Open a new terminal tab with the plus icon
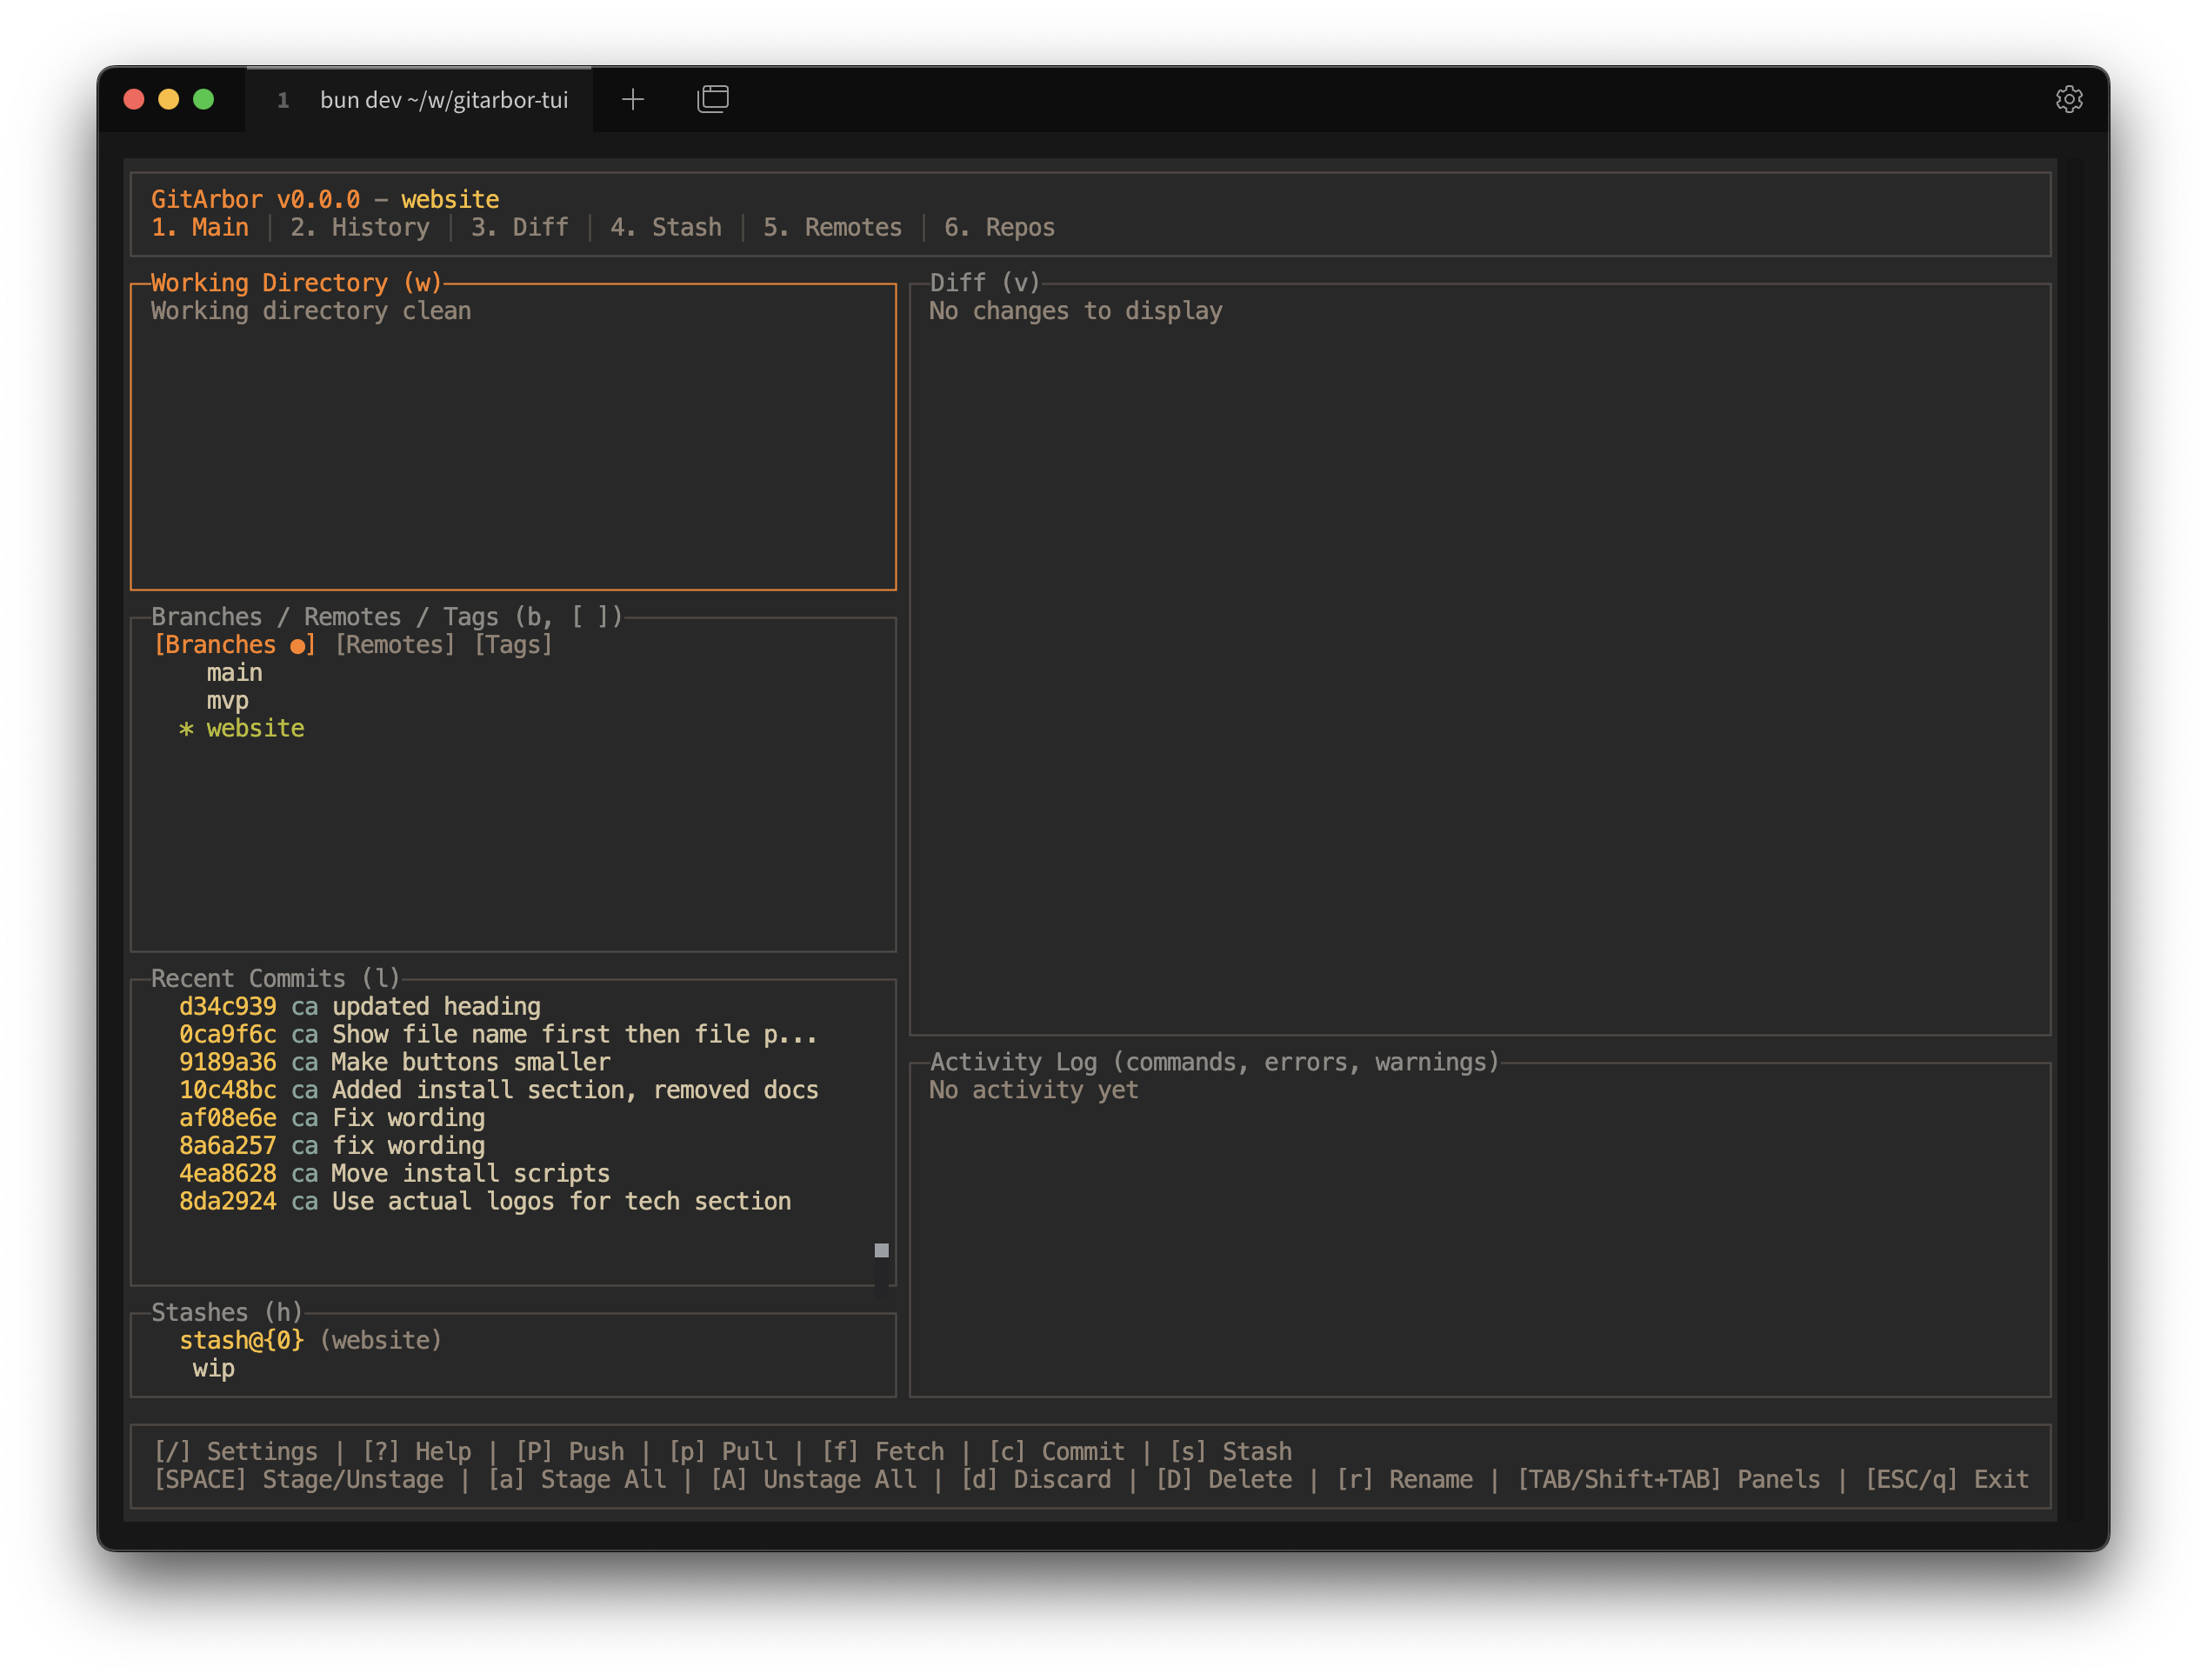This screenshot has height=1680, width=2207. click(633, 99)
